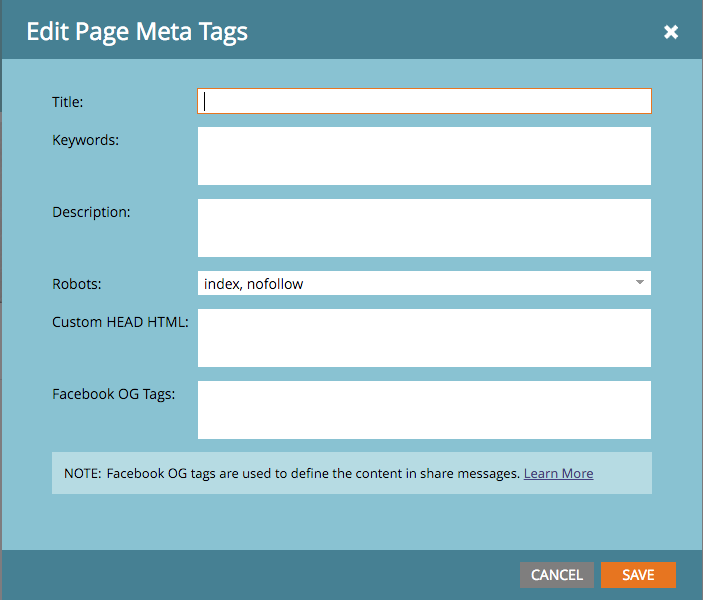Open the Learn More link
The image size is (703, 600).
pos(558,473)
